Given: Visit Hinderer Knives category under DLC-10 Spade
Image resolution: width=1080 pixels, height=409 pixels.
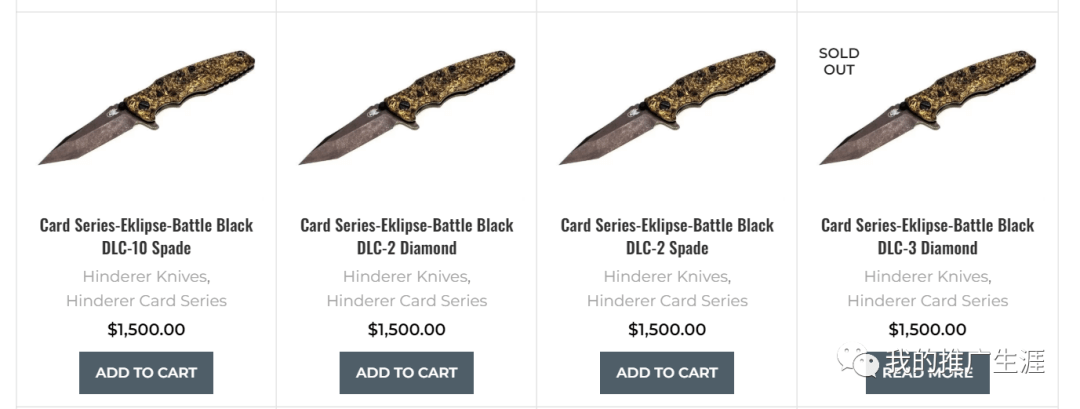Looking at the screenshot, I should click(145, 277).
